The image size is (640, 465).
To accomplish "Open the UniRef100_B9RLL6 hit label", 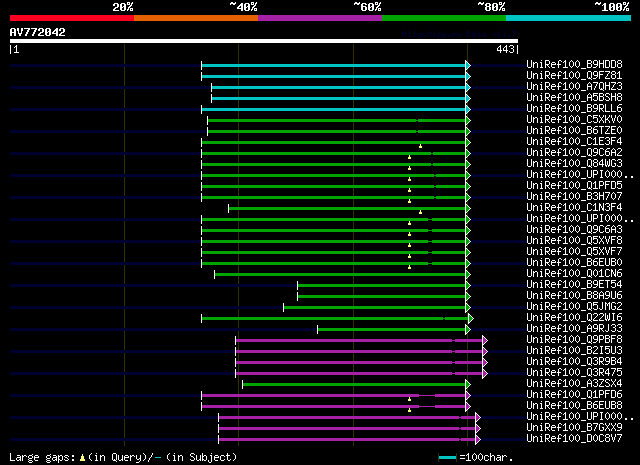I will point(574,109).
